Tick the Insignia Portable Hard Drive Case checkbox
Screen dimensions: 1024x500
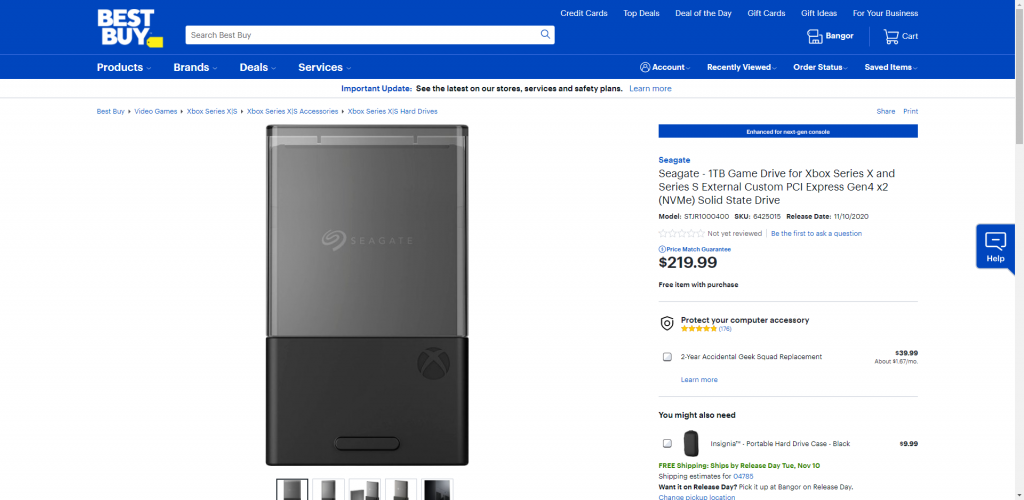[x=667, y=443]
